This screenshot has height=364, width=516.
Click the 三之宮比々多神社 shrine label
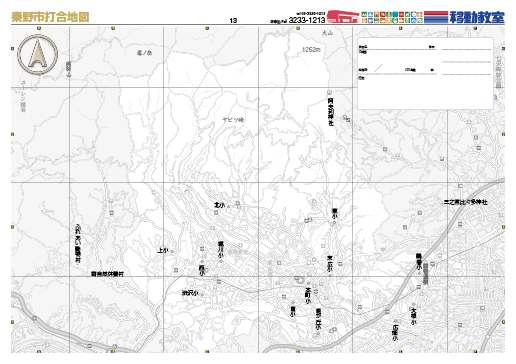(465, 202)
